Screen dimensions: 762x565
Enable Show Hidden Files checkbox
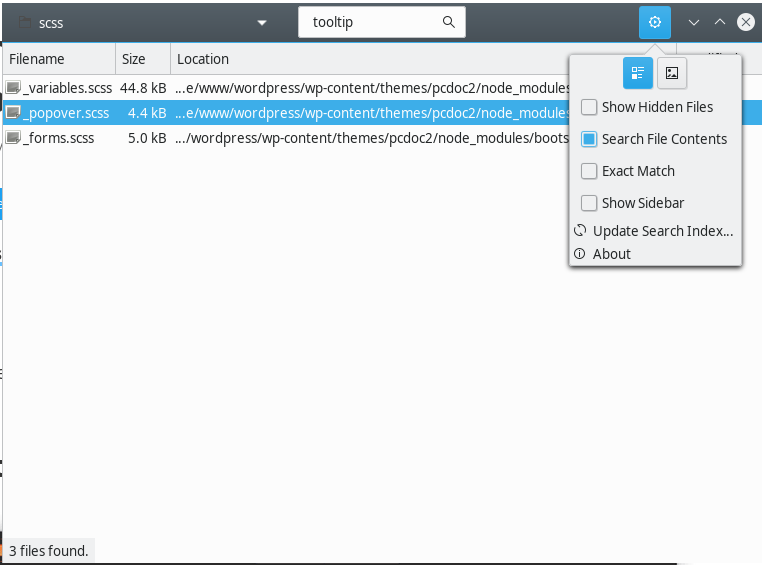pos(589,107)
